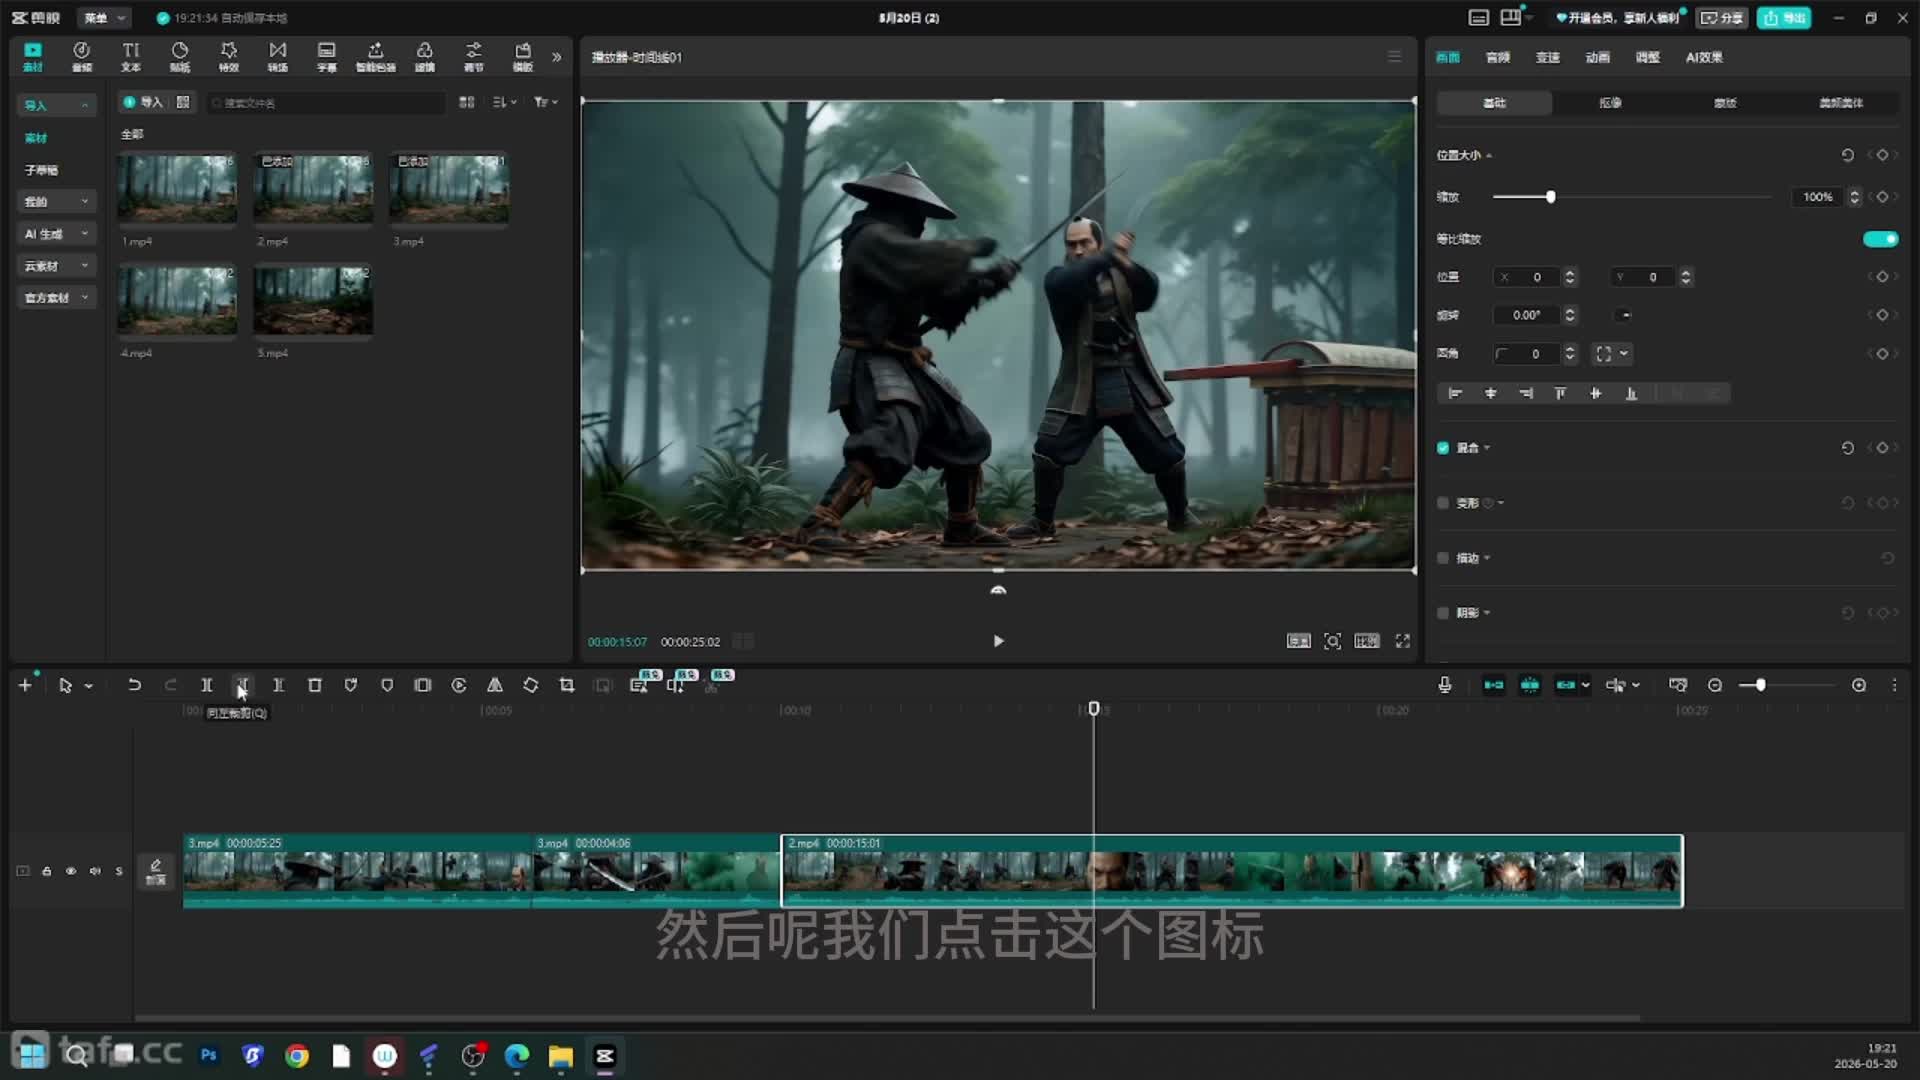Select 子草稿 in the left sidebar
This screenshot has width=1920, height=1080.
pyautogui.click(x=41, y=170)
